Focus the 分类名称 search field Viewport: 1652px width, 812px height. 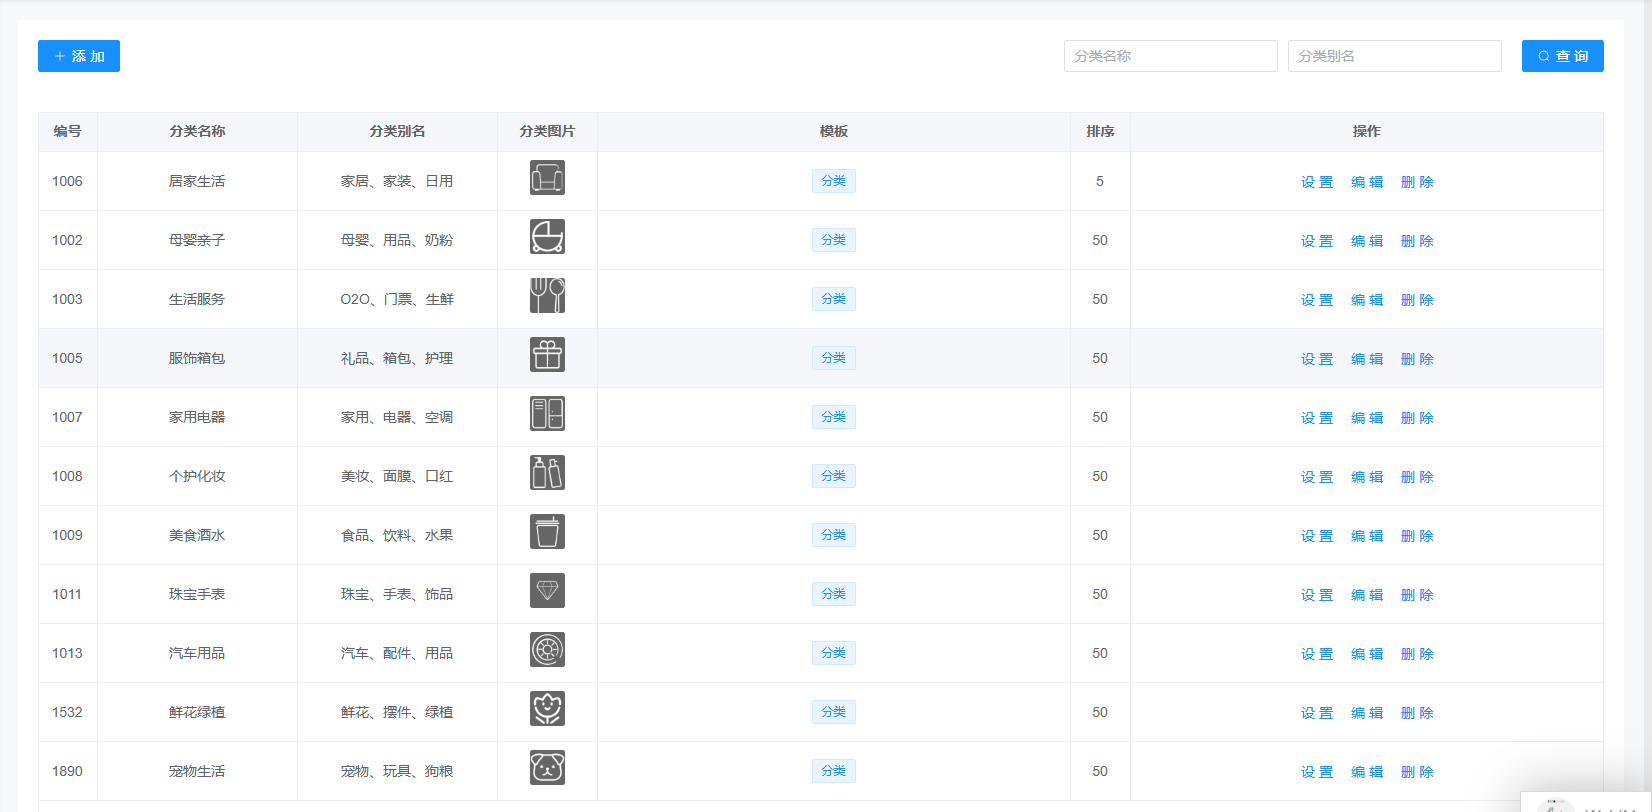[1170, 56]
